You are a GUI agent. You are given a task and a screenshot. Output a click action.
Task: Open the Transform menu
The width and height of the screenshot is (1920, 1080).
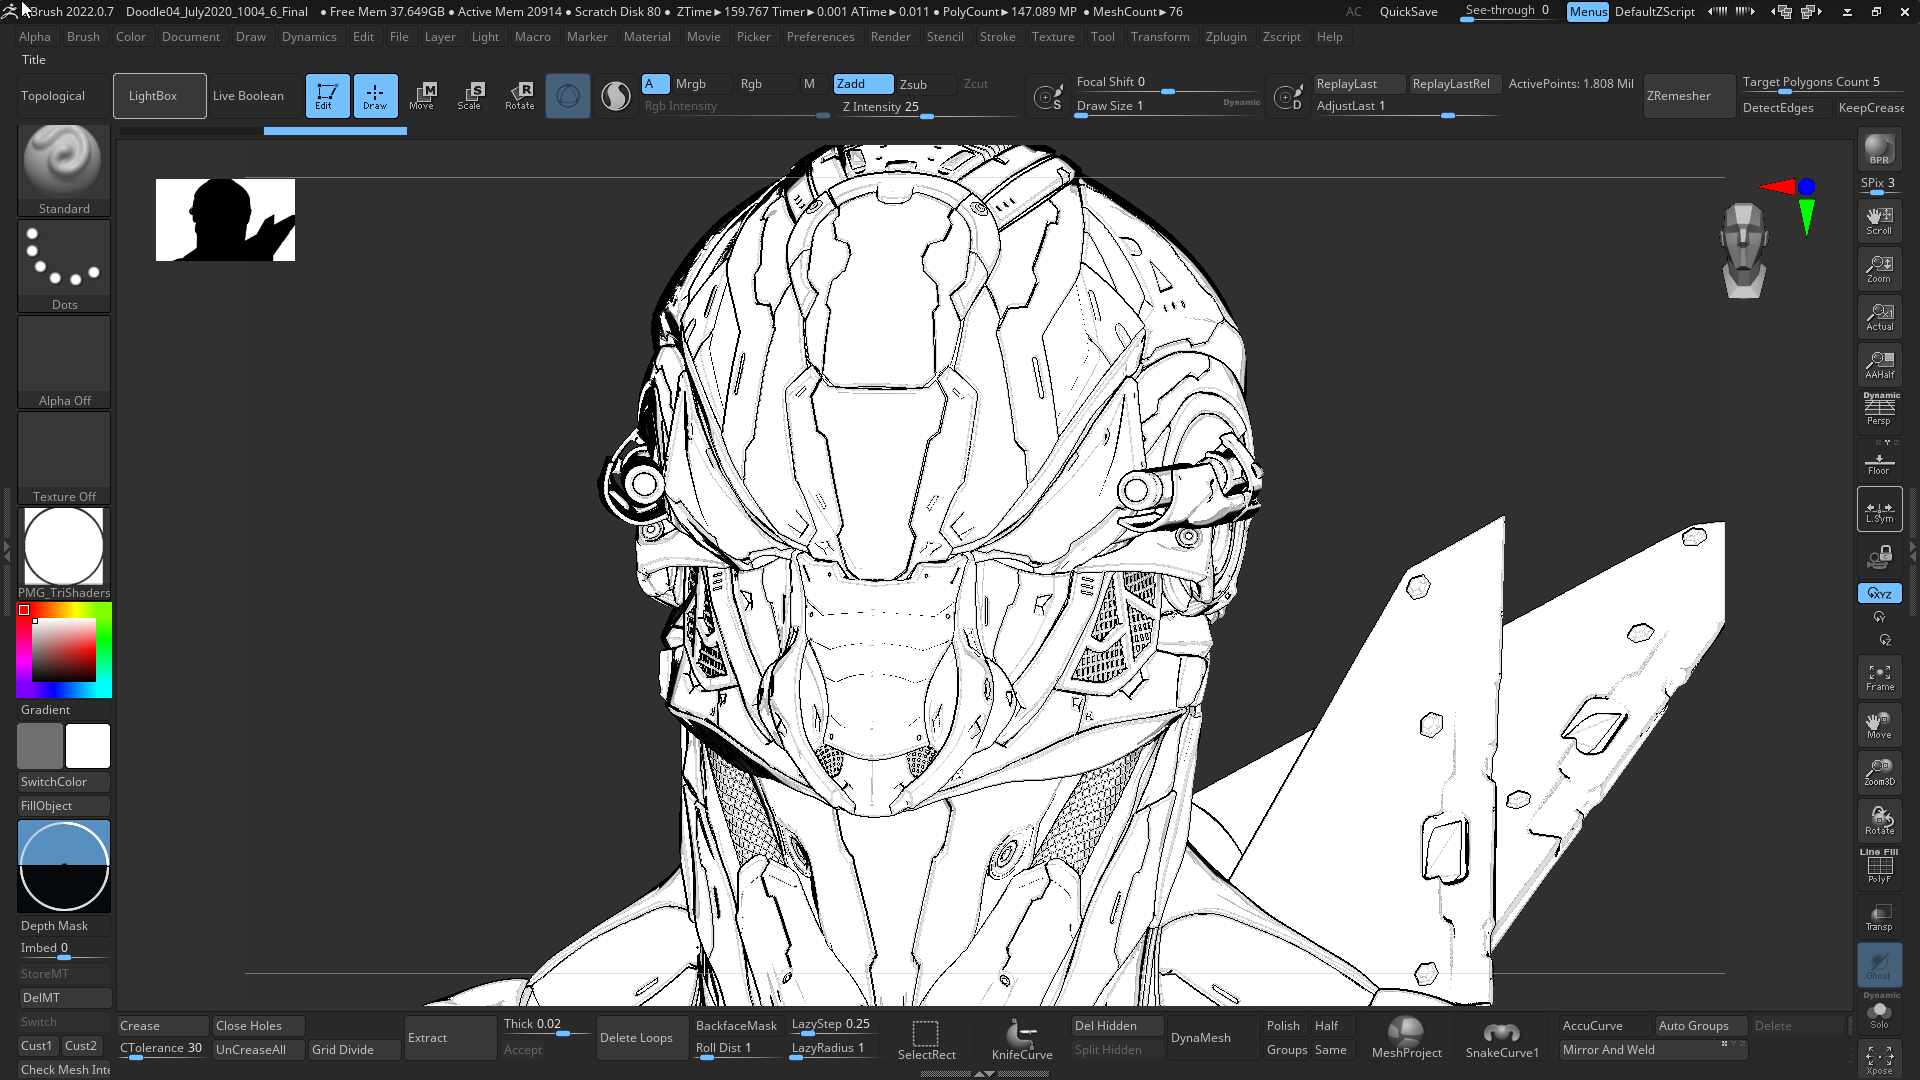pyautogui.click(x=1160, y=37)
